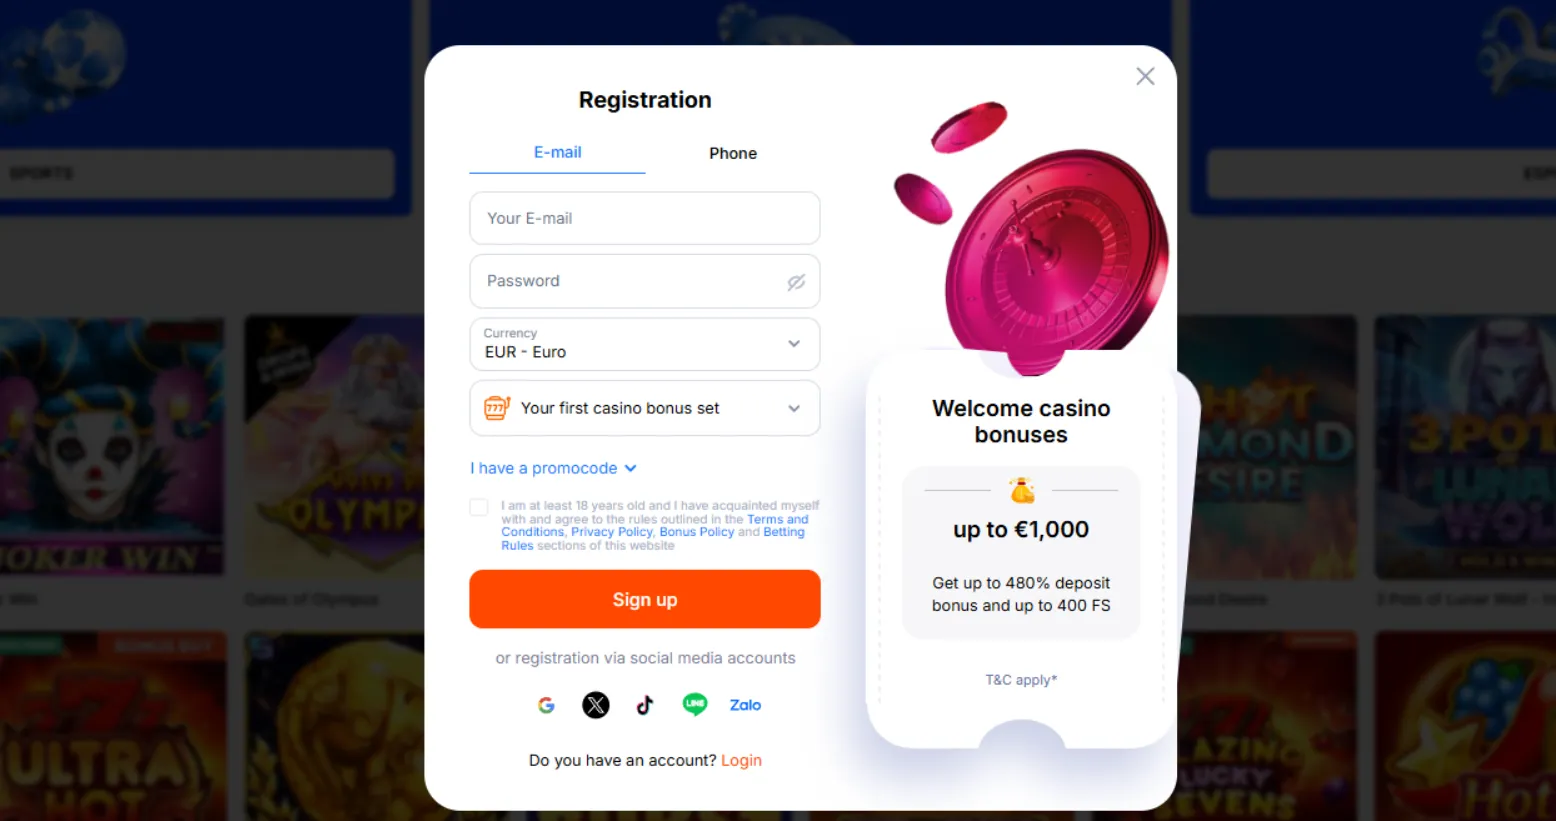The width and height of the screenshot is (1556, 821).
Task: Sign up with Google icon
Action: pyautogui.click(x=546, y=705)
